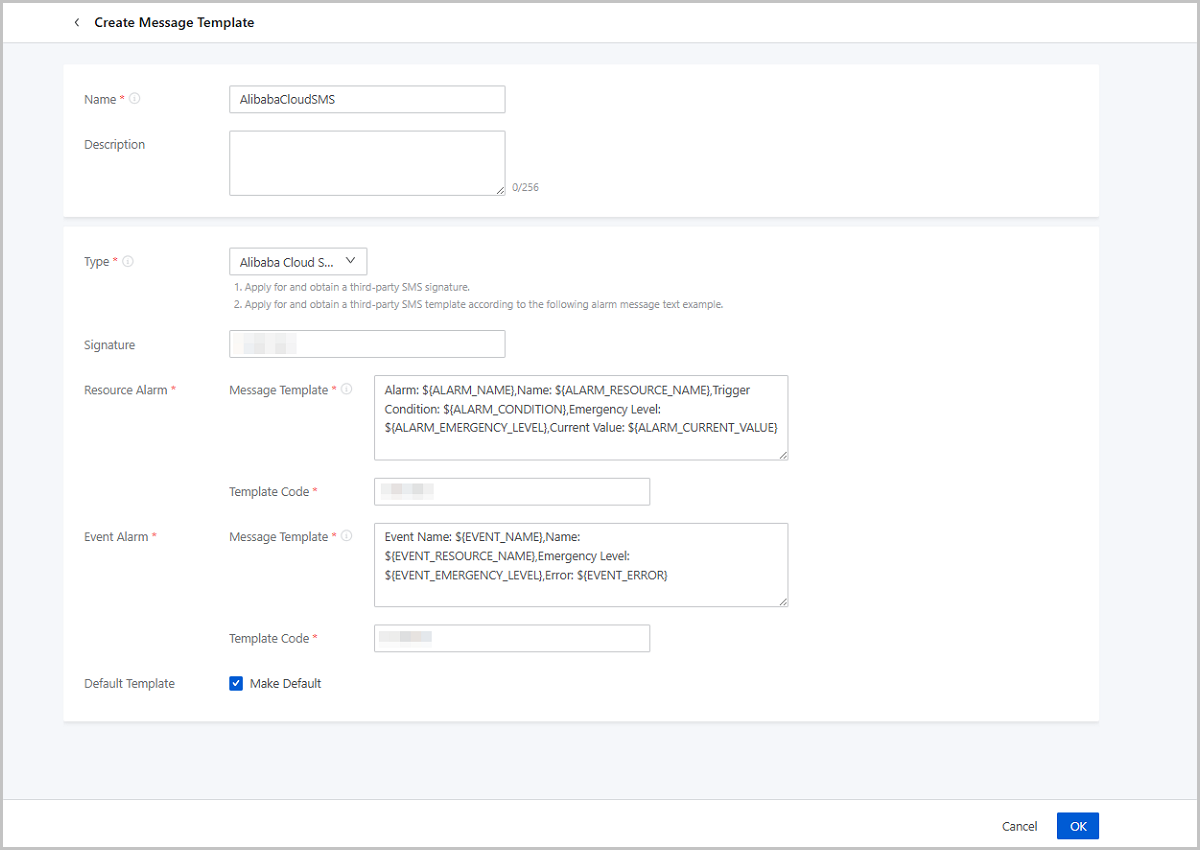This screenshot has width=1200, height=850.
Task: Focus the Name input field AlibabaCloudSMS
Action: [x=367, y=99]
